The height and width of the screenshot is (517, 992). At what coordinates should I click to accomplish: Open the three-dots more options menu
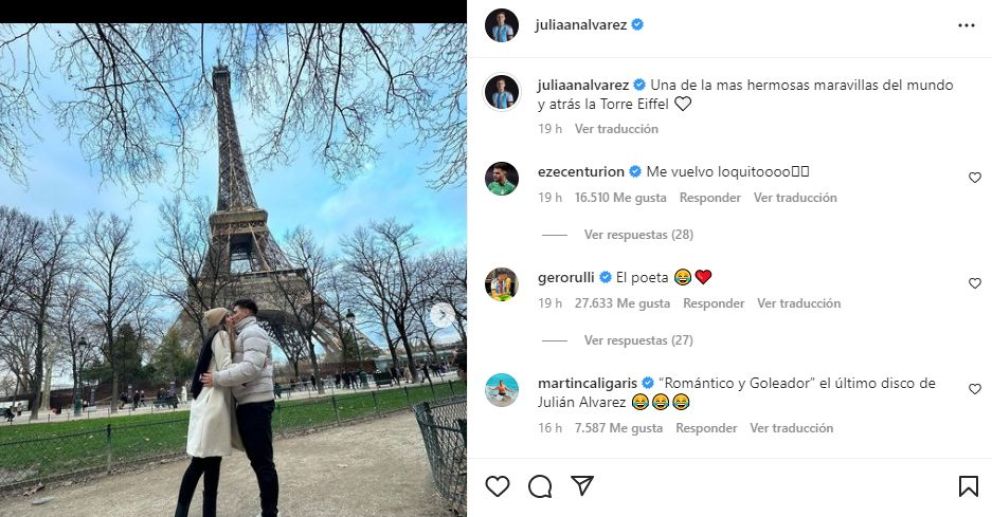[966, 25]
